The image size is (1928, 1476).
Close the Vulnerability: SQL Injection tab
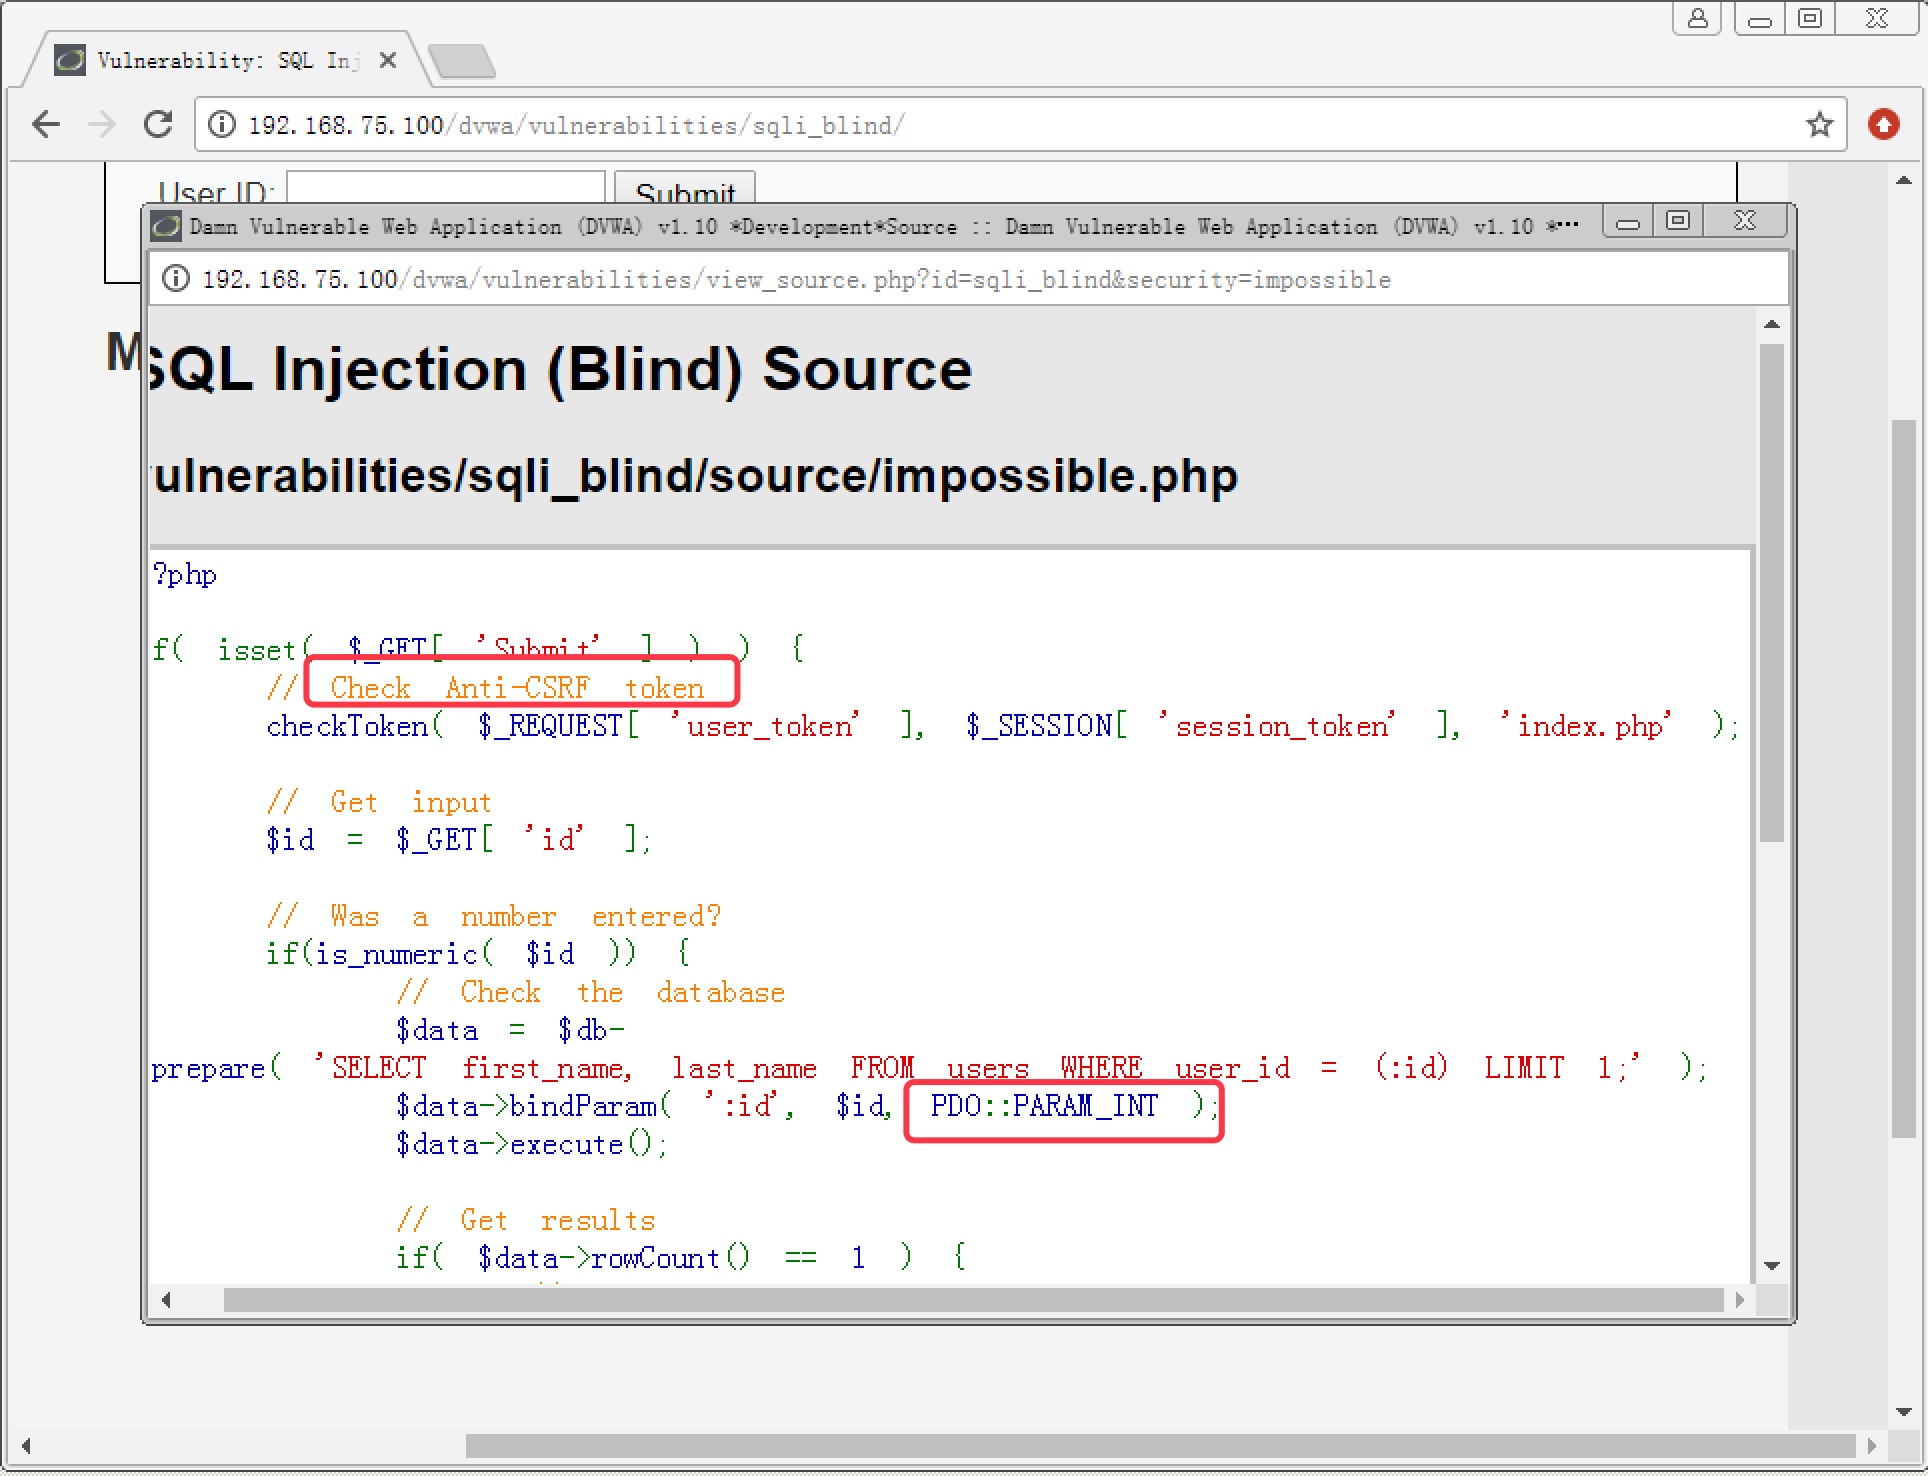[x=388, y=61]
